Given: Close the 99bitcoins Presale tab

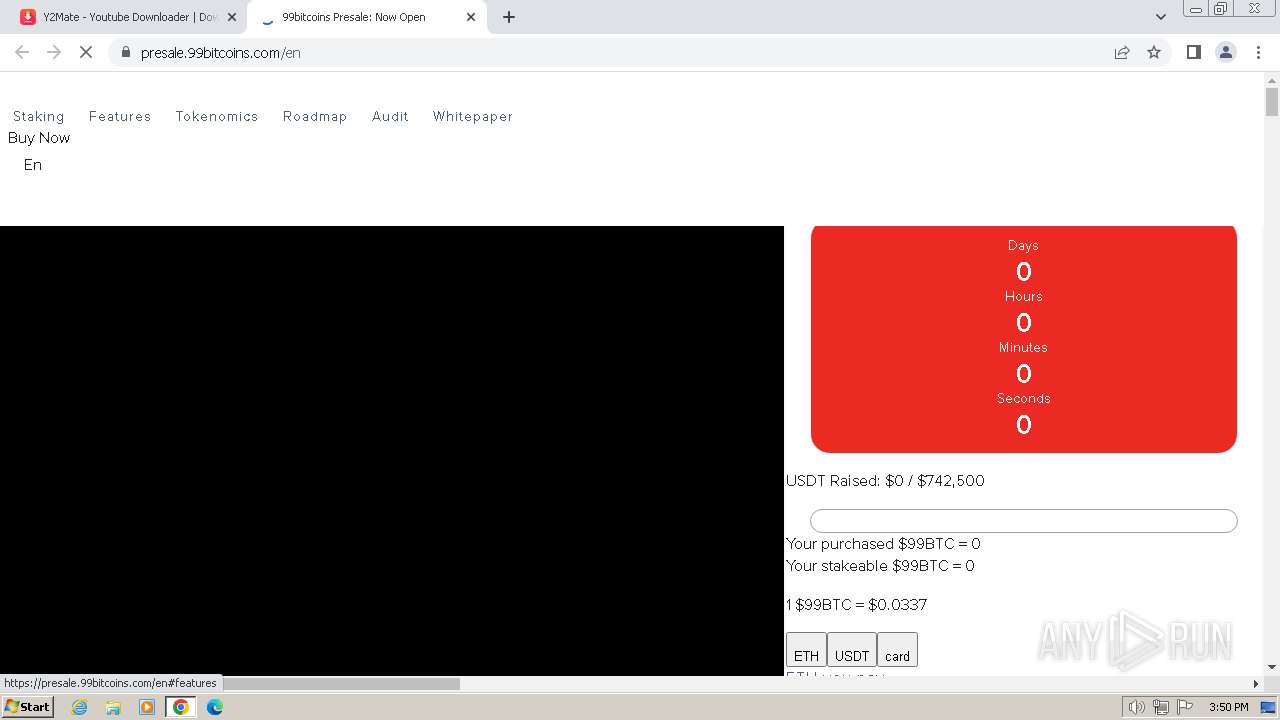Looking at the screenshot, I should click(471, 17).
